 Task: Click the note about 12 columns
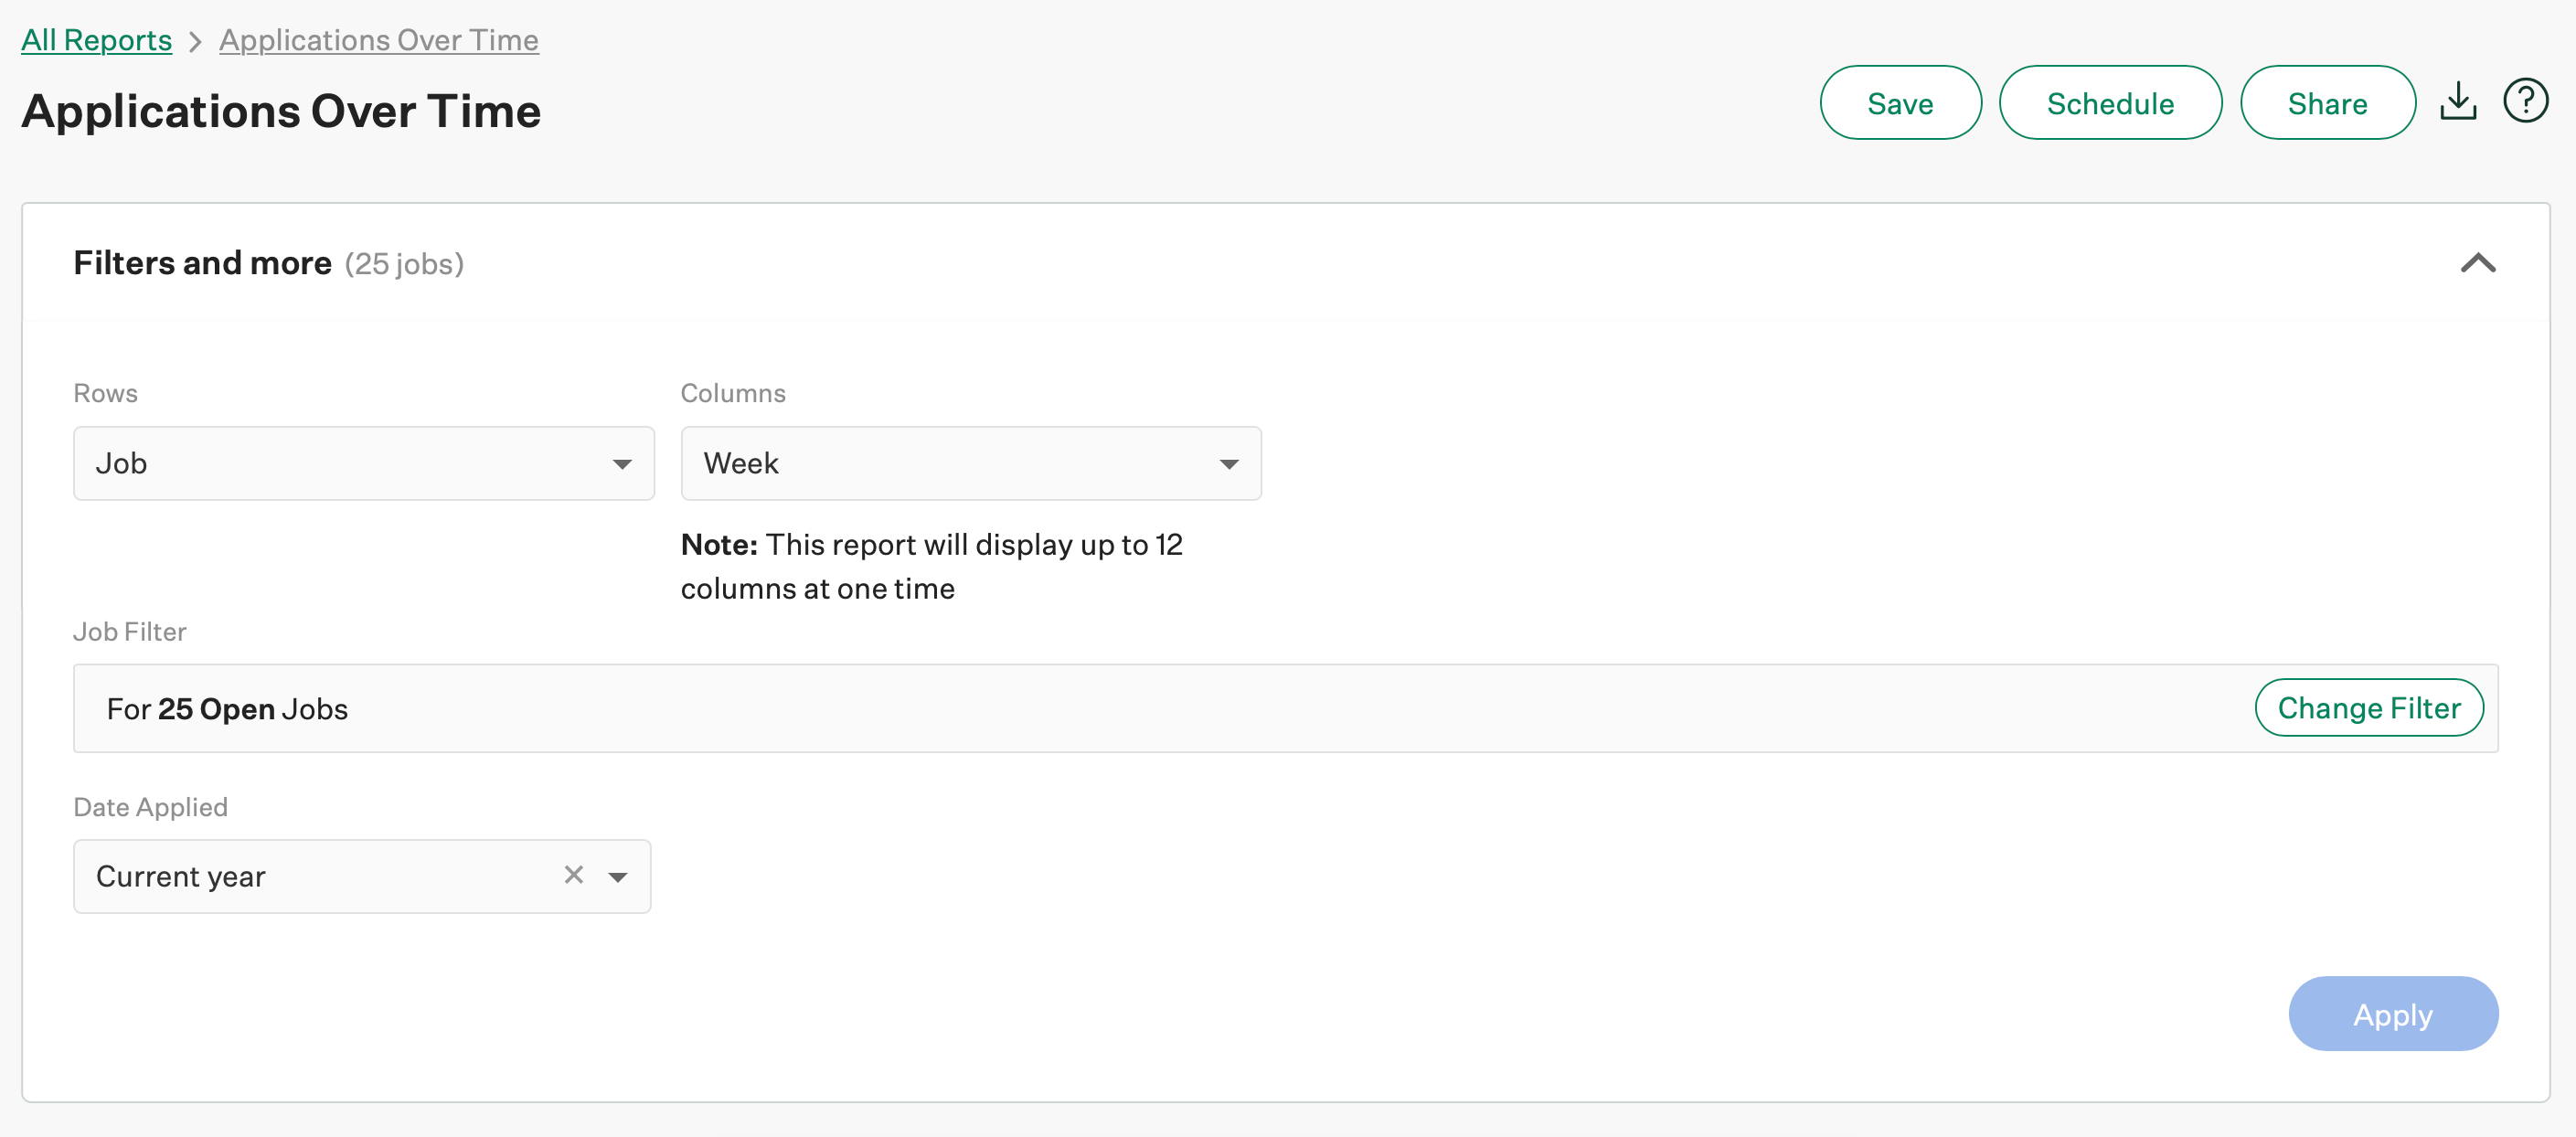pos(931,566)
